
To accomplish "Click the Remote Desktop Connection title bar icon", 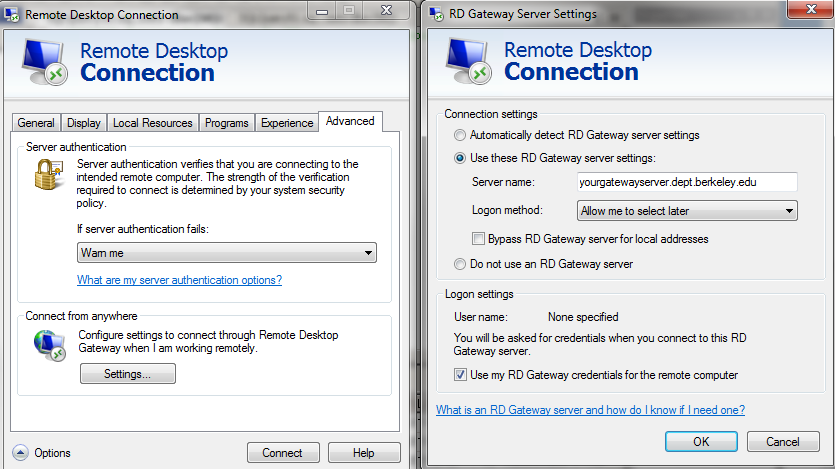I will 12,15.
